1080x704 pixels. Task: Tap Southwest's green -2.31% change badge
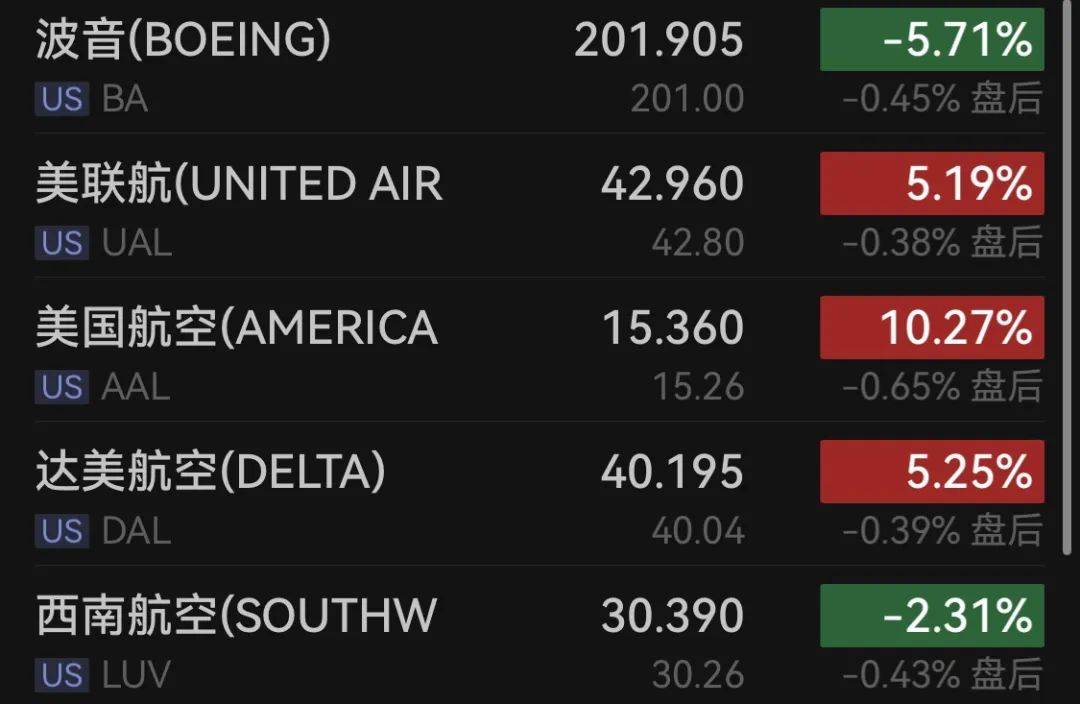pyautogui.click(x=932, y=615)
